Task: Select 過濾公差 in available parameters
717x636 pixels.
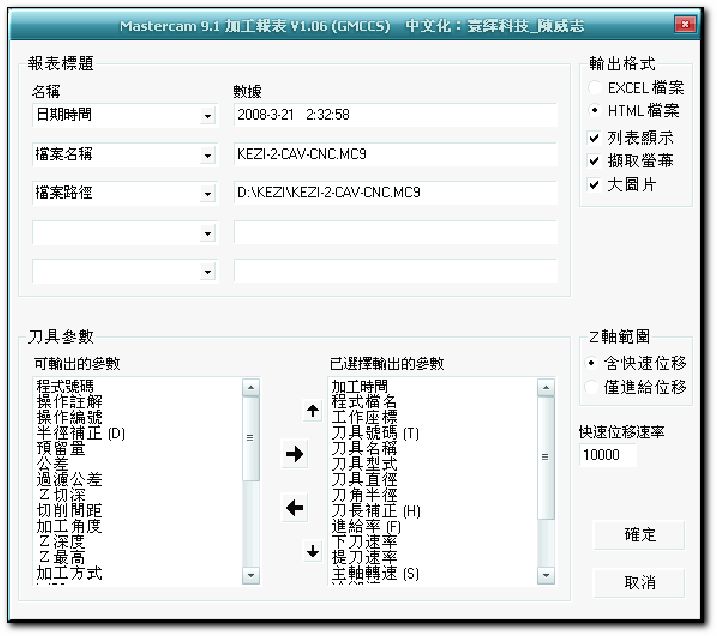Action: click(70, 480)
